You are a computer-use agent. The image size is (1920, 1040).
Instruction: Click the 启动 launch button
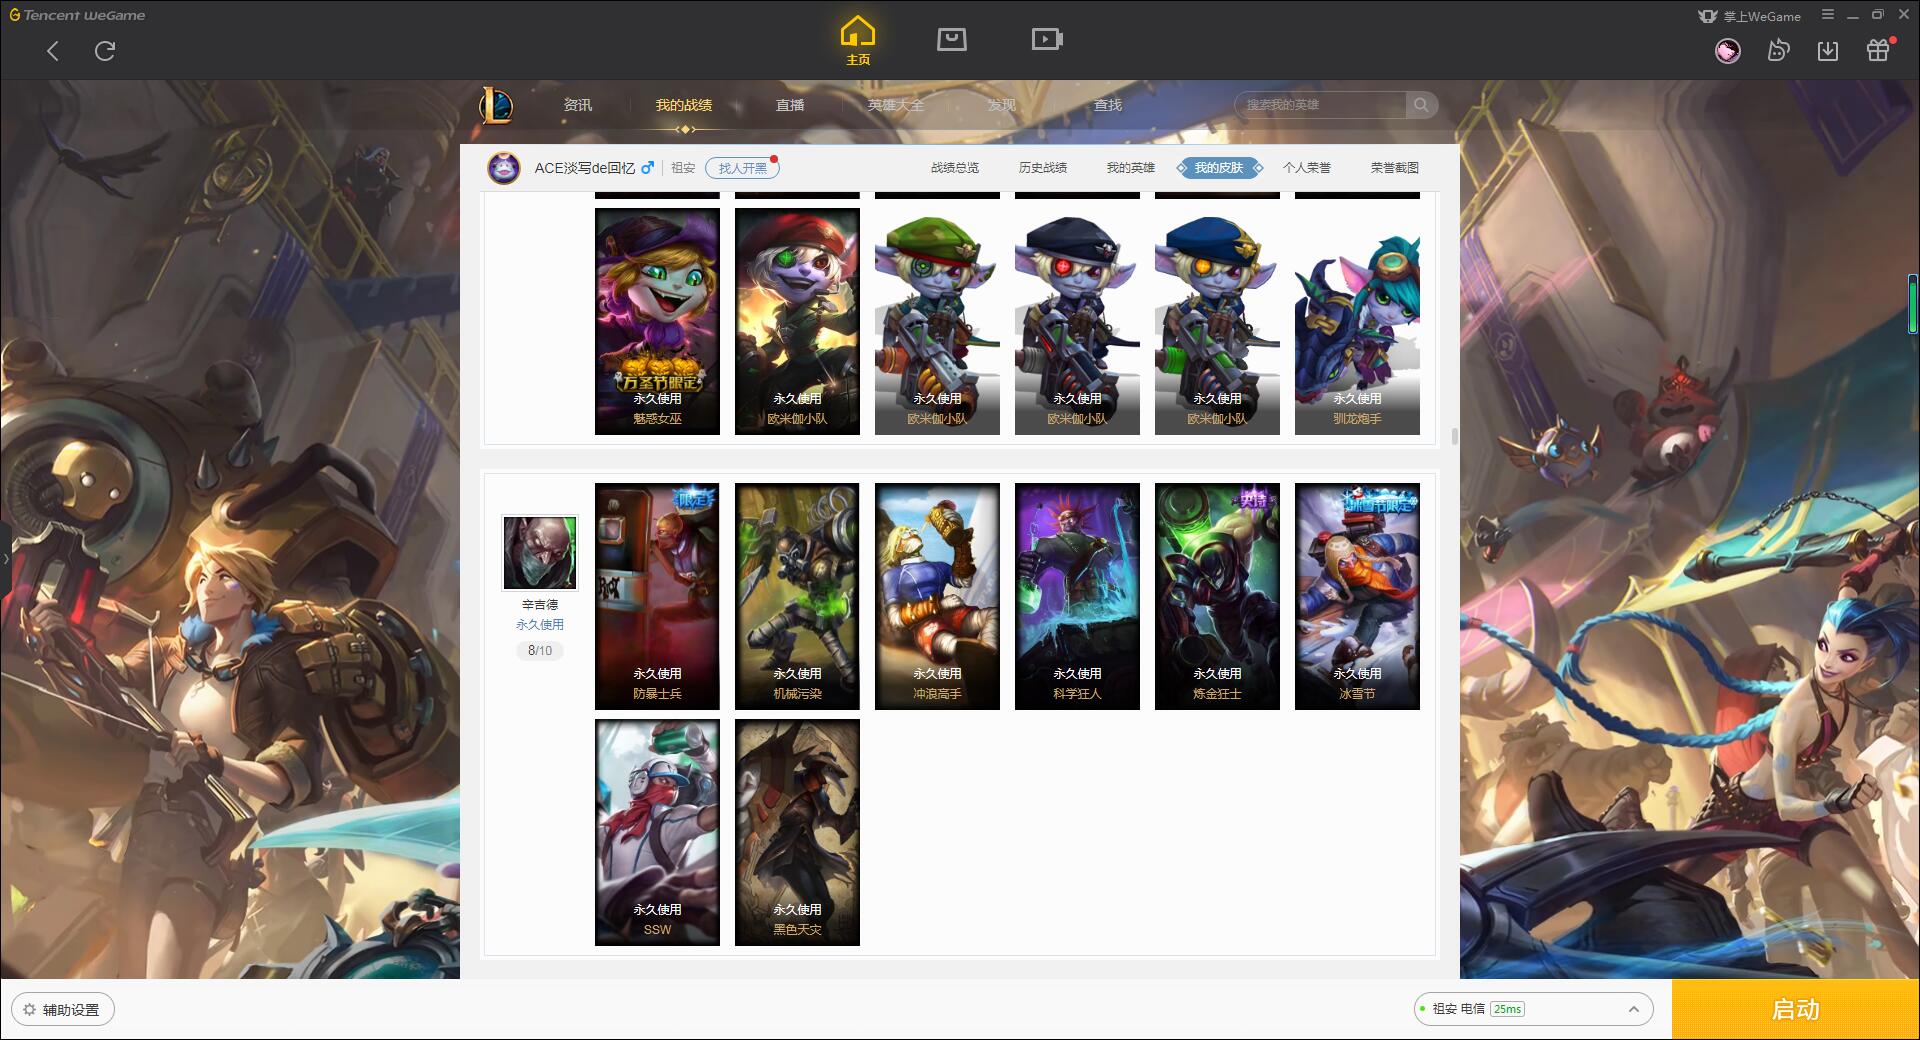[x=1795, y=1009]
